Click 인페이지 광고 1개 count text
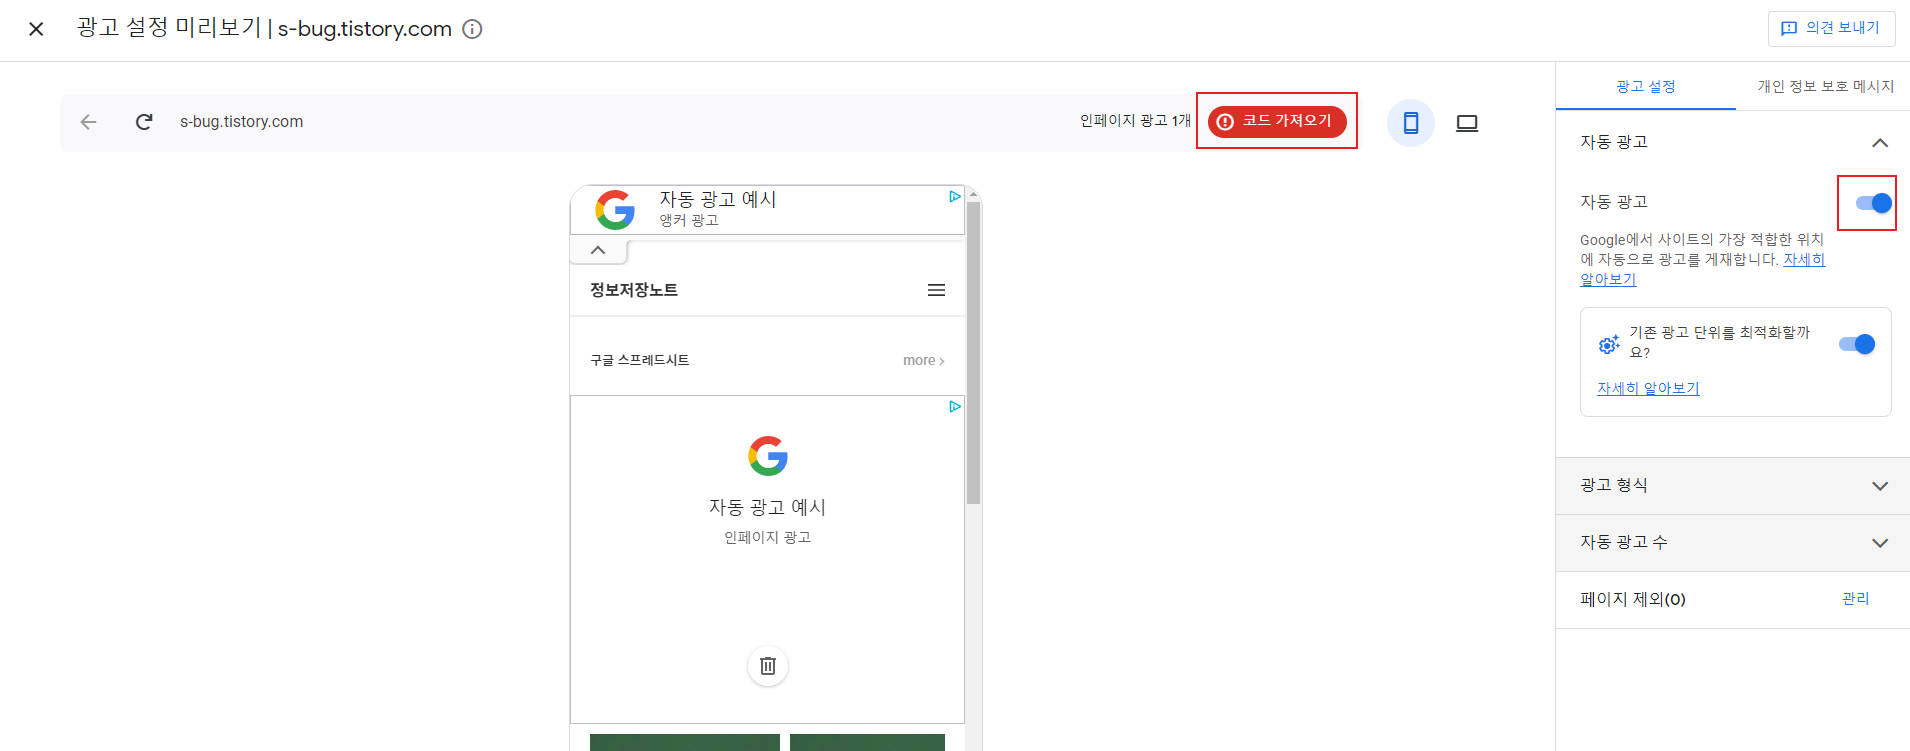 tap(1135, 121)
